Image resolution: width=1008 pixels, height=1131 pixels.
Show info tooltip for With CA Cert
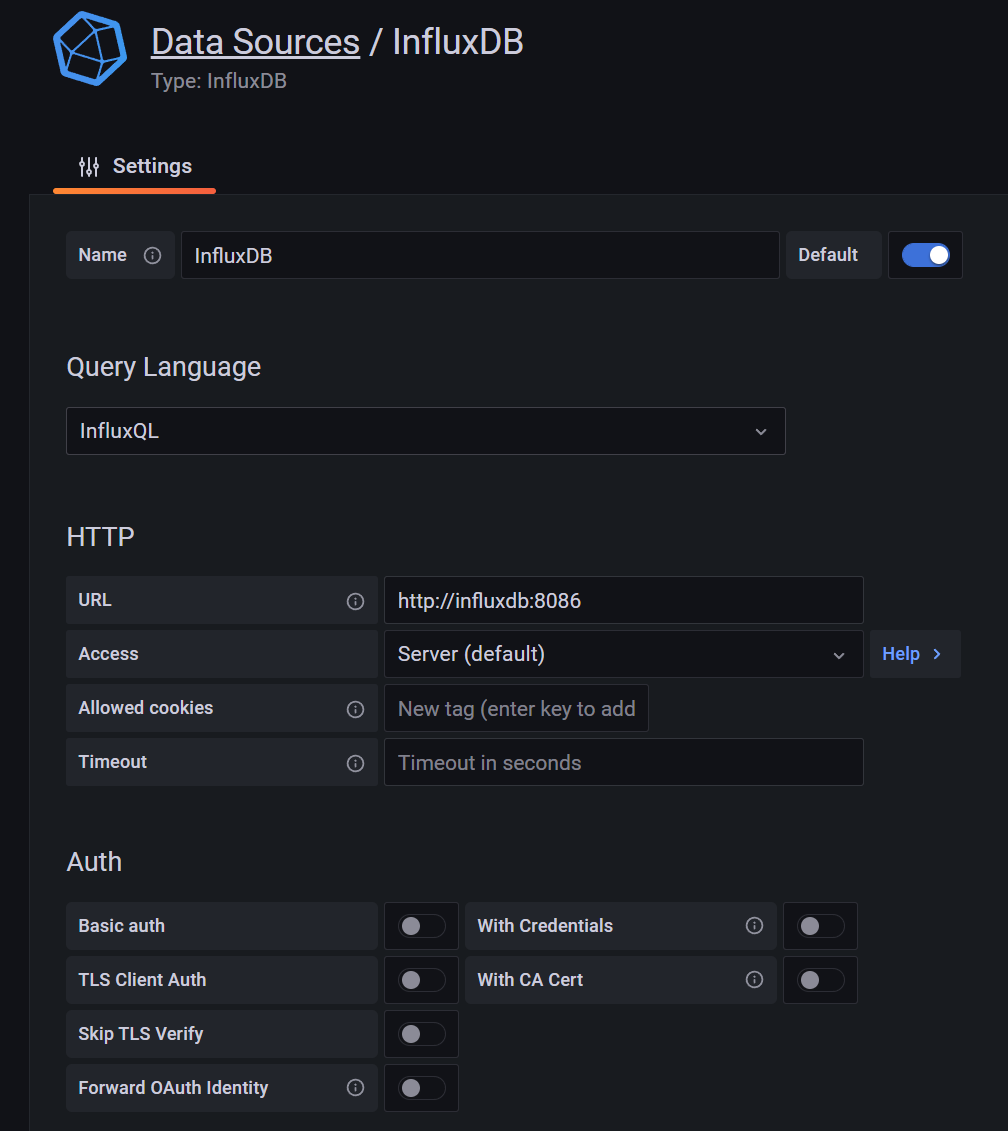(x=754, y=980)
